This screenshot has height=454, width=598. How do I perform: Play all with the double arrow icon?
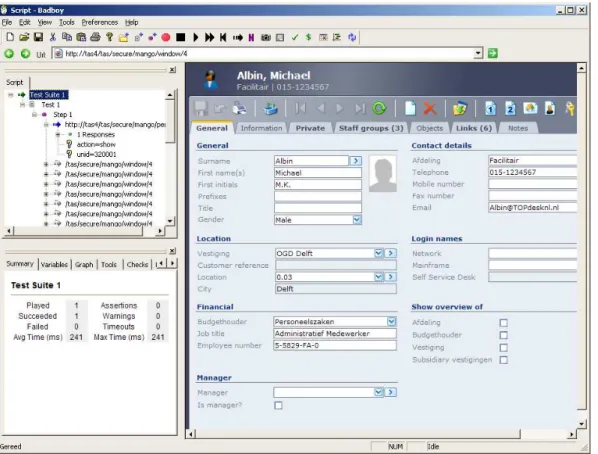[x=209, y=37]
